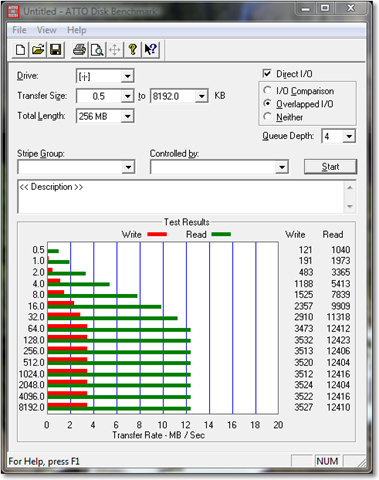The width and height of the screenshot is (379, 480).
Task: Open the Controlled by dropdown
Action: tap(282, 167)
